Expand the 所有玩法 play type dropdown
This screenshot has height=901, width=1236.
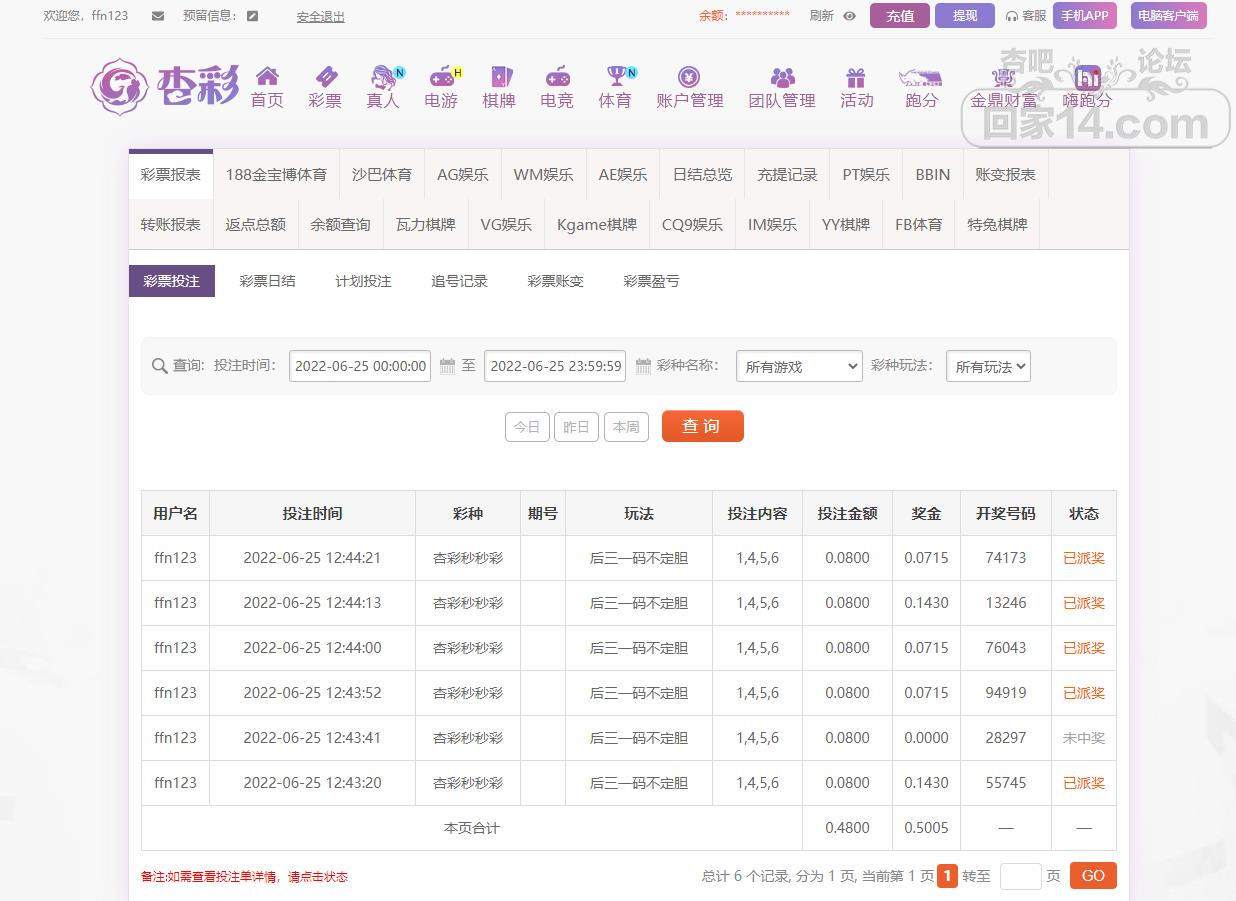coord(988,367)
